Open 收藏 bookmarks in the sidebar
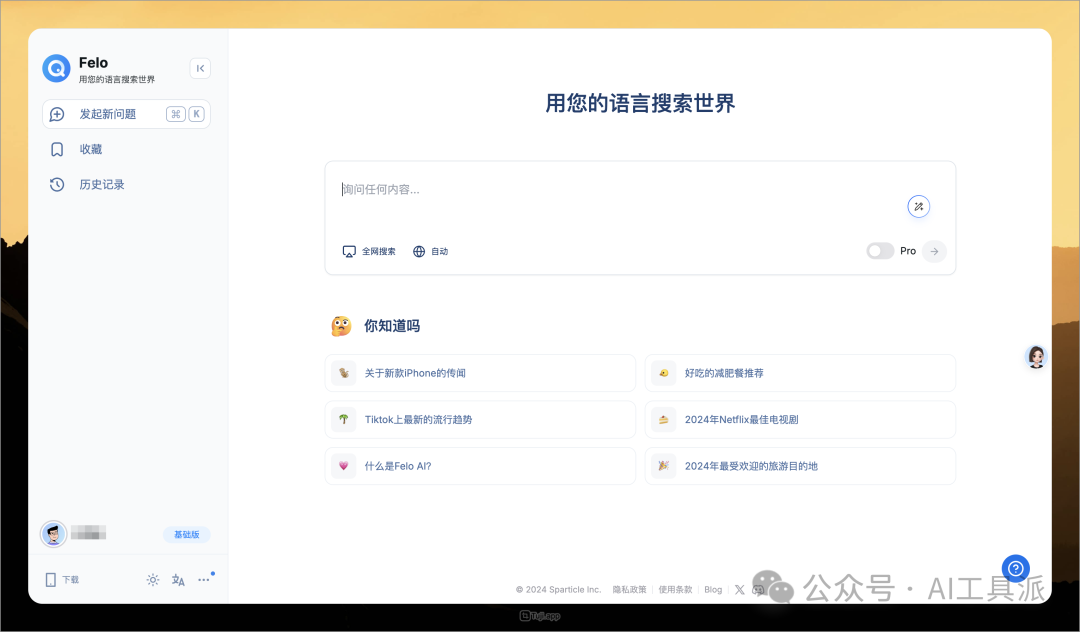 pyautogui.click(x=90, y=149)
